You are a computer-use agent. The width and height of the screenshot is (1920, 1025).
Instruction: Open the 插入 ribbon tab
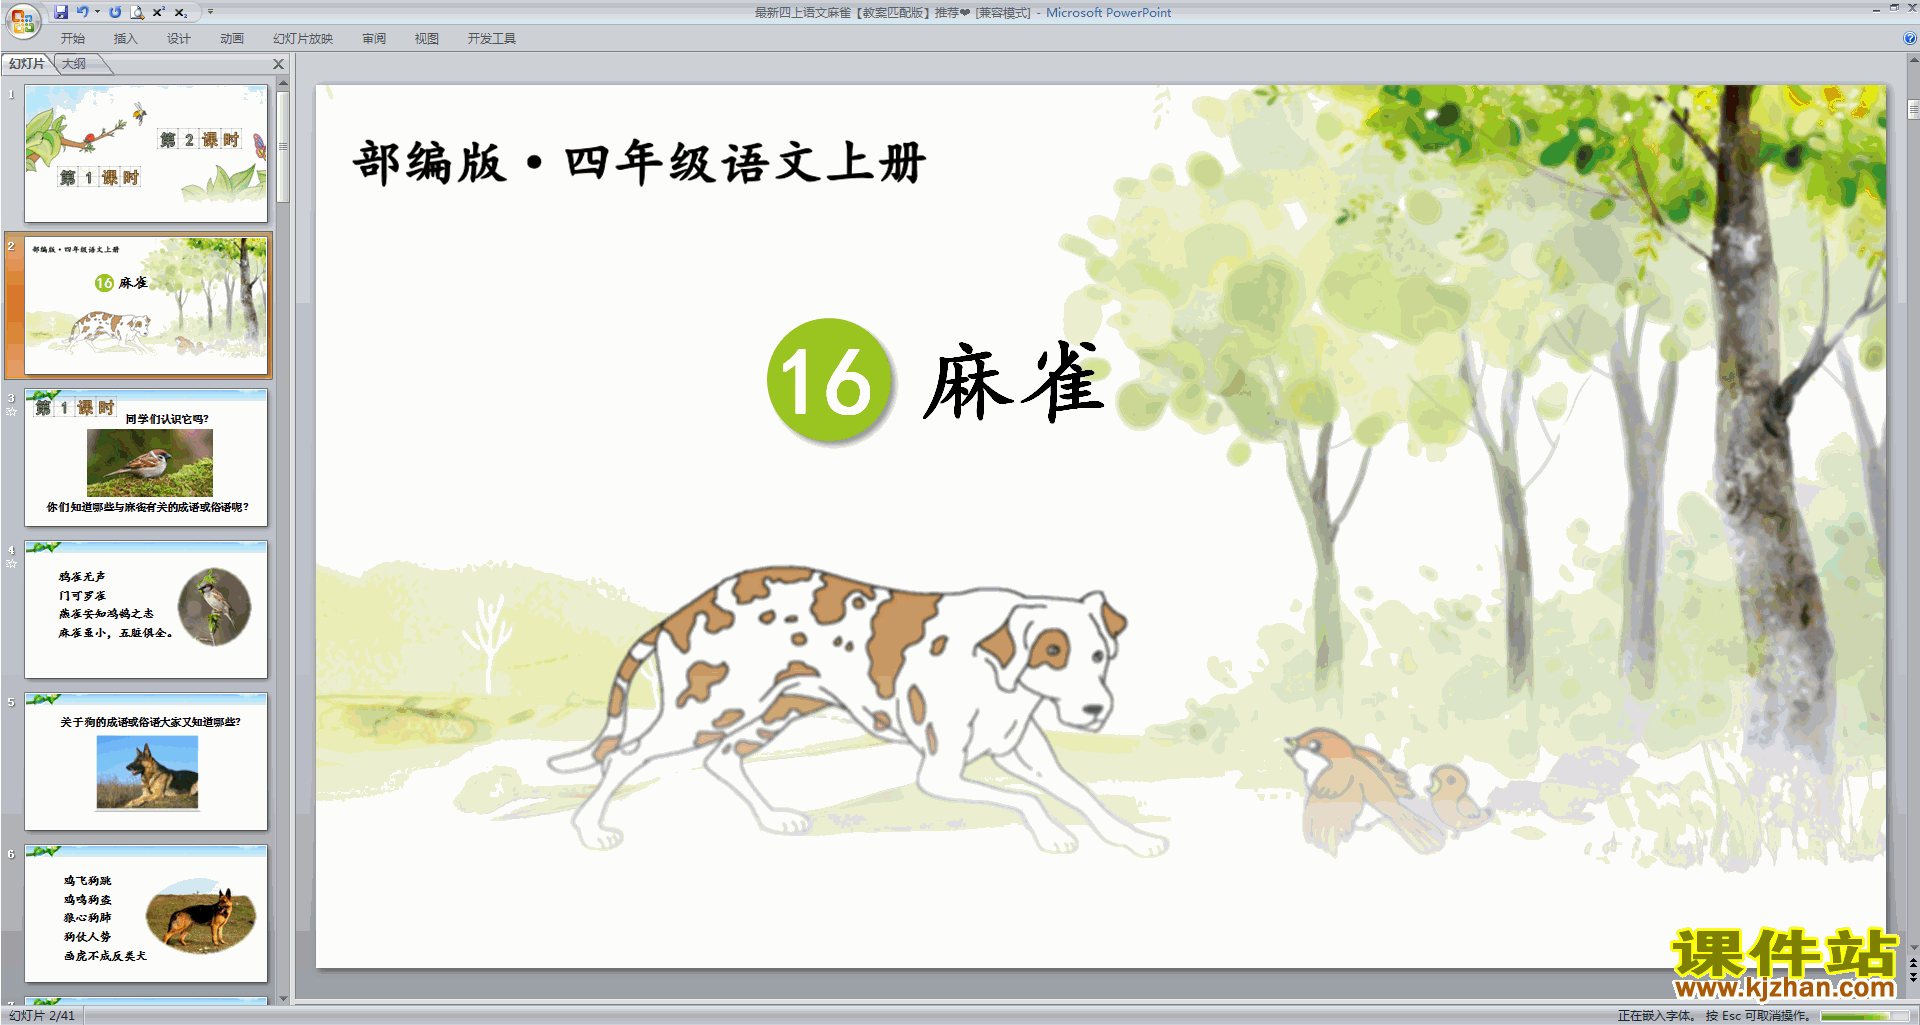click(126, 39)
